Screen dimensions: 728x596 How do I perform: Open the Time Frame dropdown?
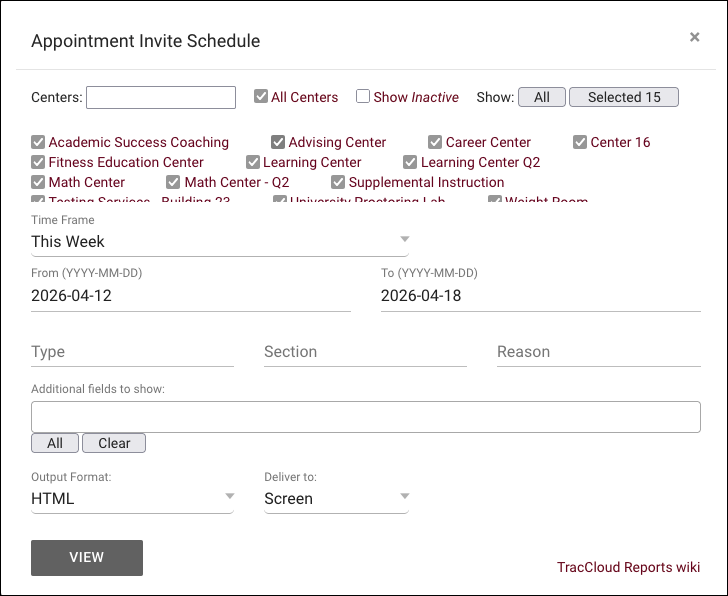coord(220,241)
